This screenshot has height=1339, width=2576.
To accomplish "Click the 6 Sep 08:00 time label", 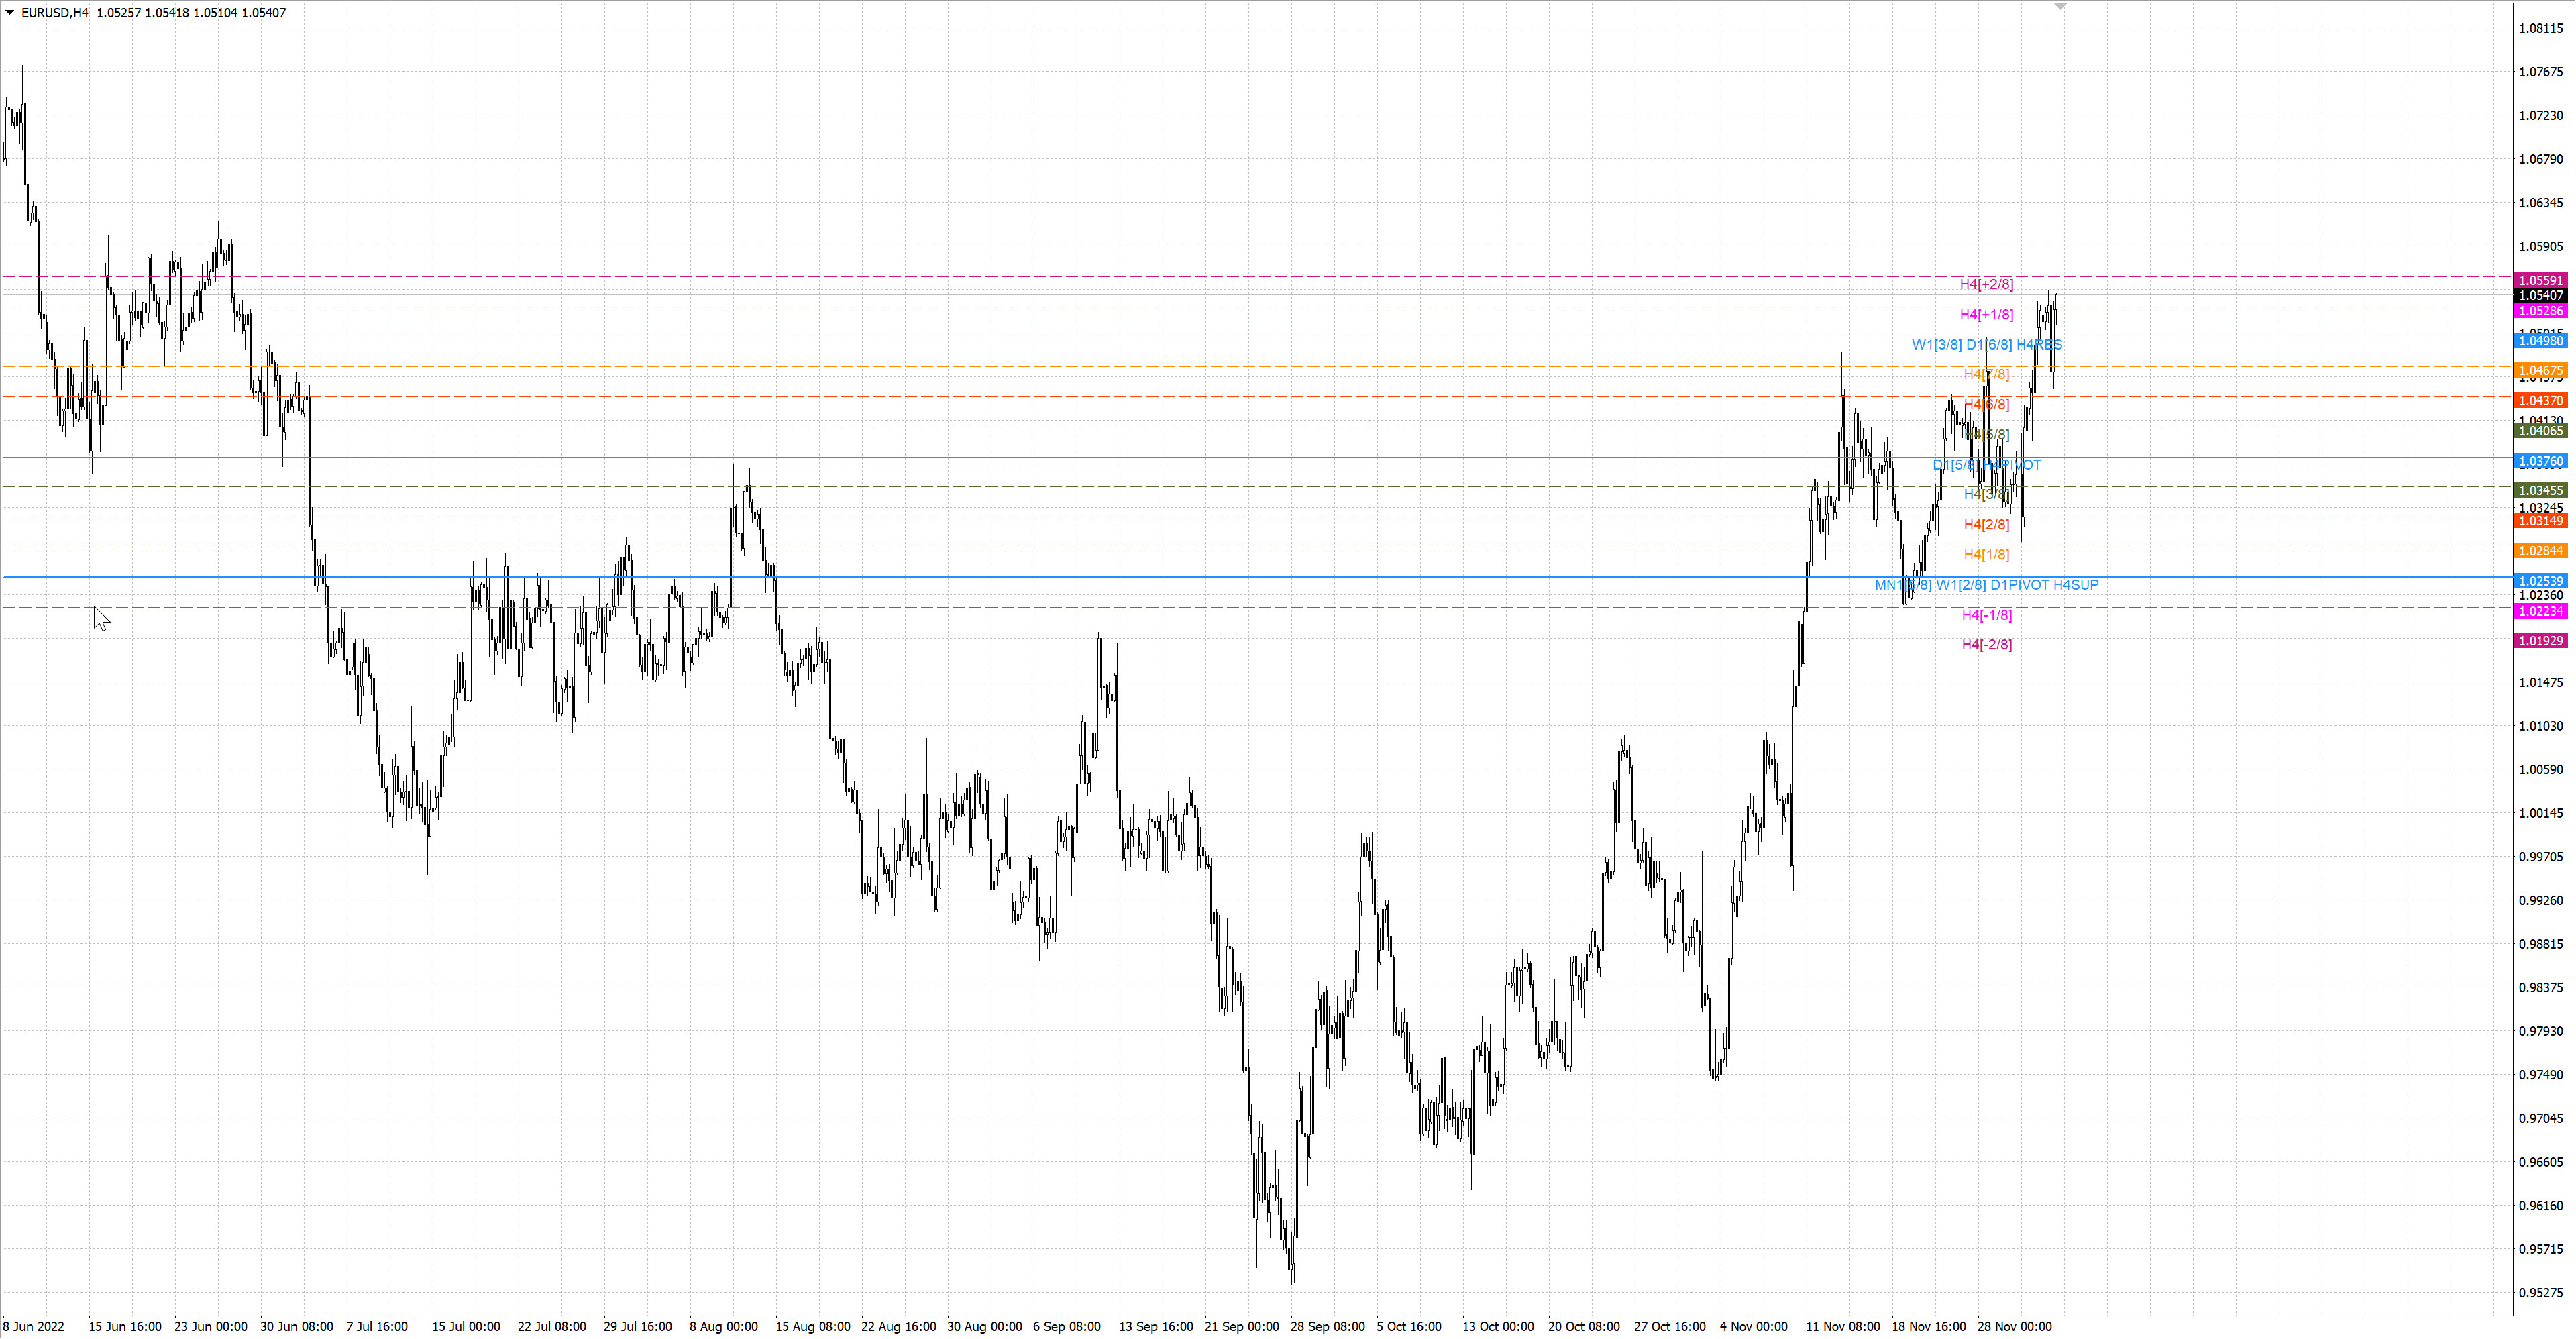I will [x=1067, y=1327].
